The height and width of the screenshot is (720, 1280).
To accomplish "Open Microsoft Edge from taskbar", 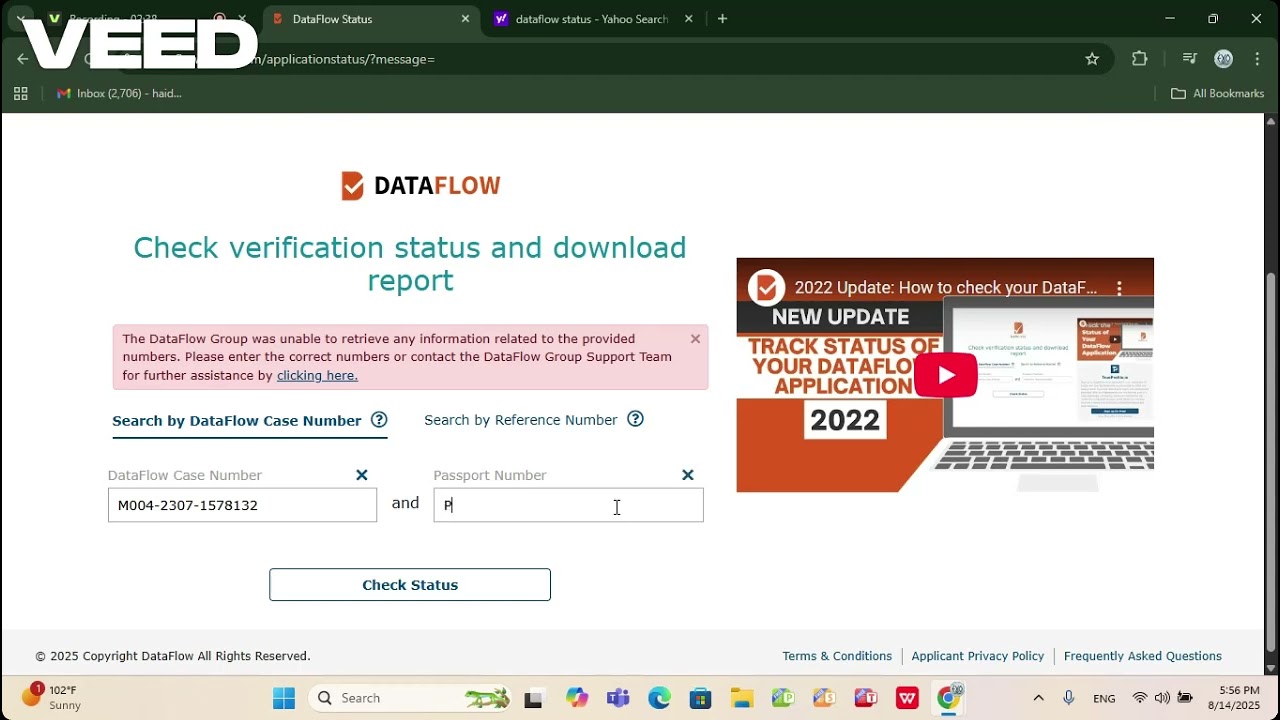I will coord(659,698).
